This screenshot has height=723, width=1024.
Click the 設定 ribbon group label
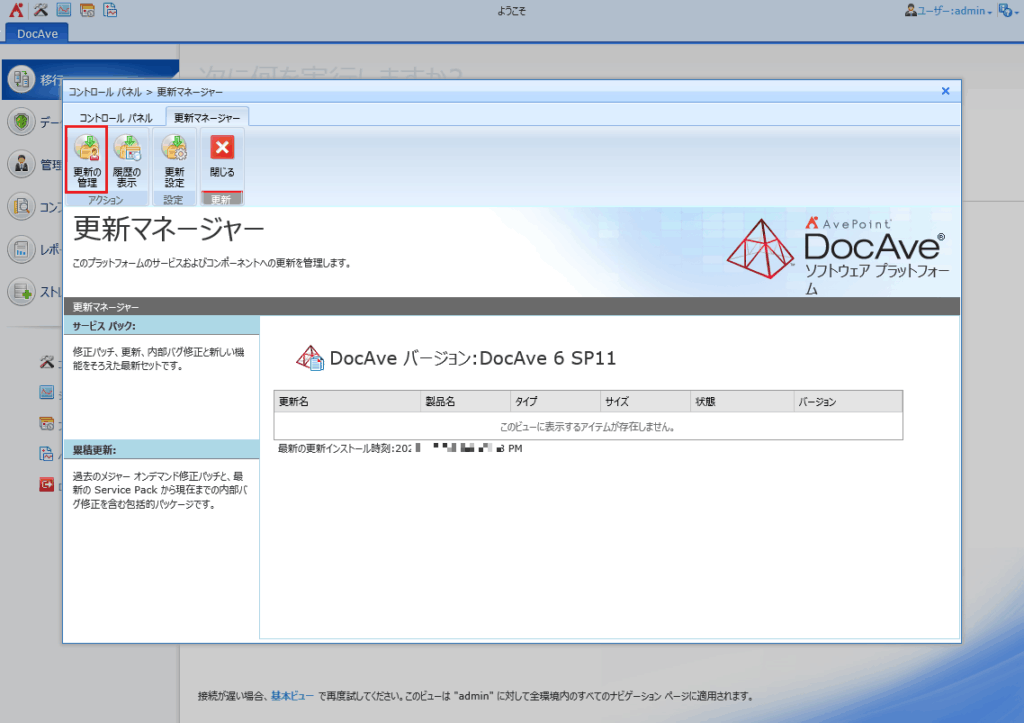coord(173,200)
